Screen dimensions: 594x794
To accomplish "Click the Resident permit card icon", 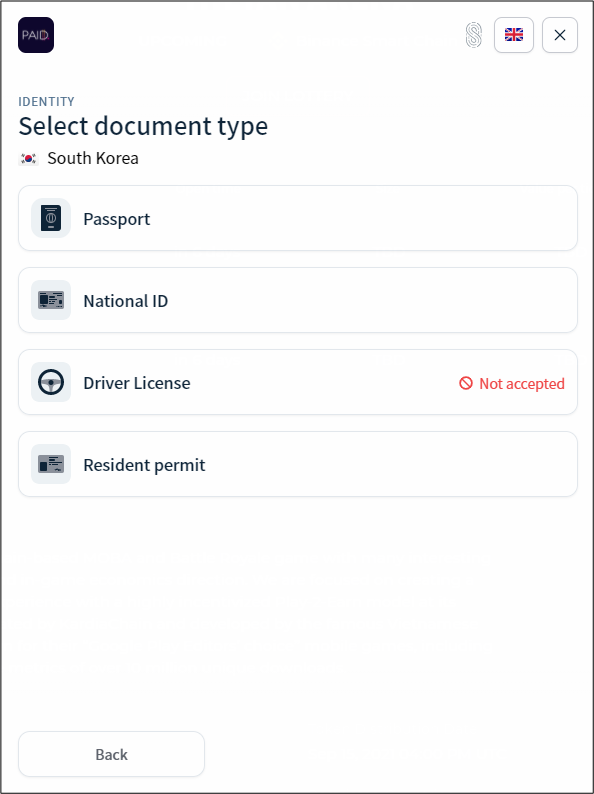I will 51,464.
